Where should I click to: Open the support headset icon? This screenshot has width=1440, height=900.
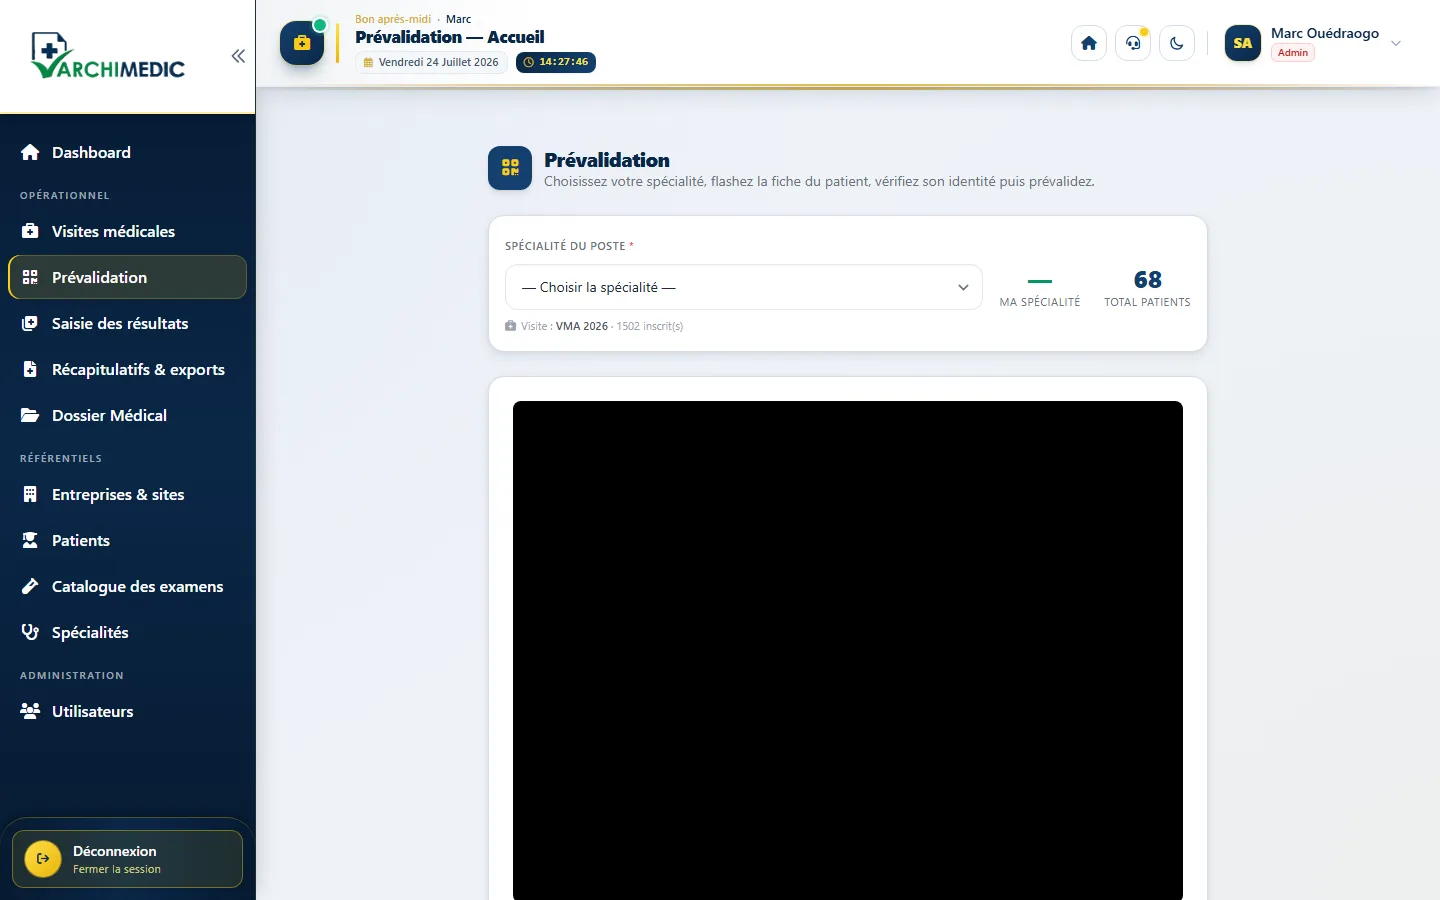[1133, 43]
